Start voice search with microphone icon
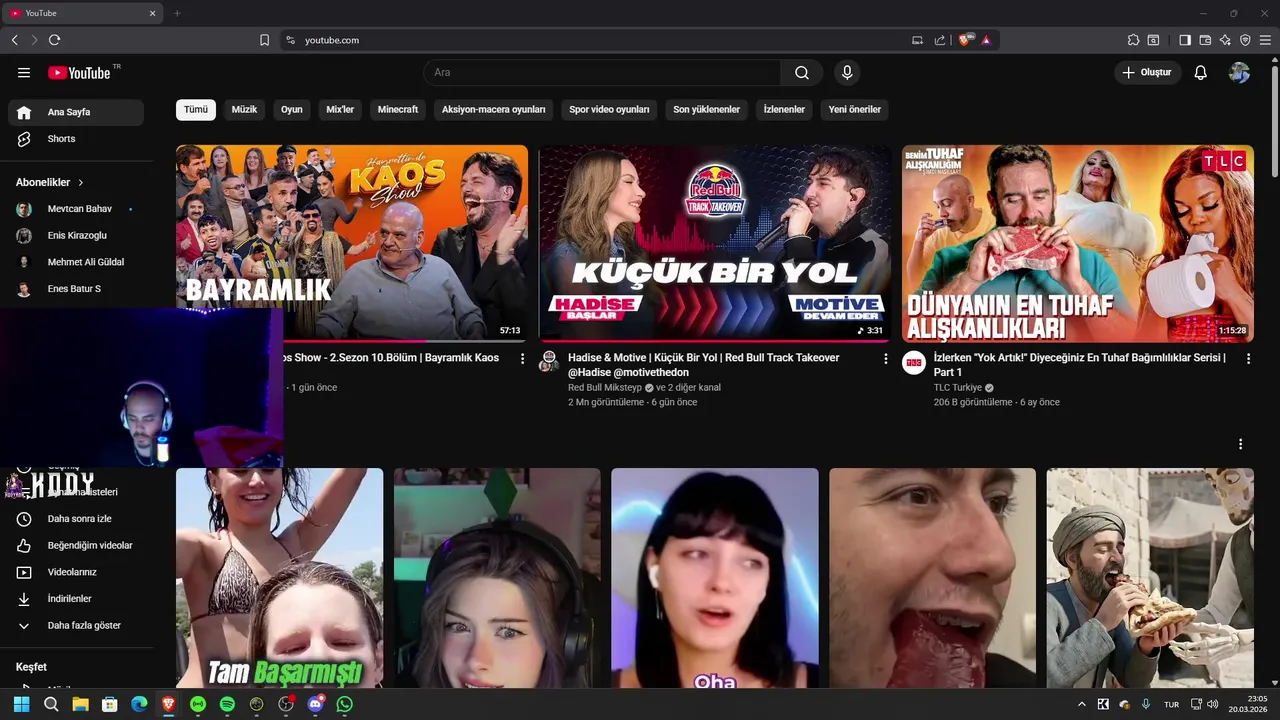 [847, 73]
